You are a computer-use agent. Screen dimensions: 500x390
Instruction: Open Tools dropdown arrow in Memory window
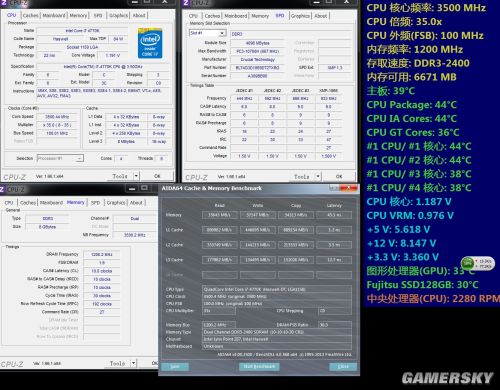pos(133,363)
